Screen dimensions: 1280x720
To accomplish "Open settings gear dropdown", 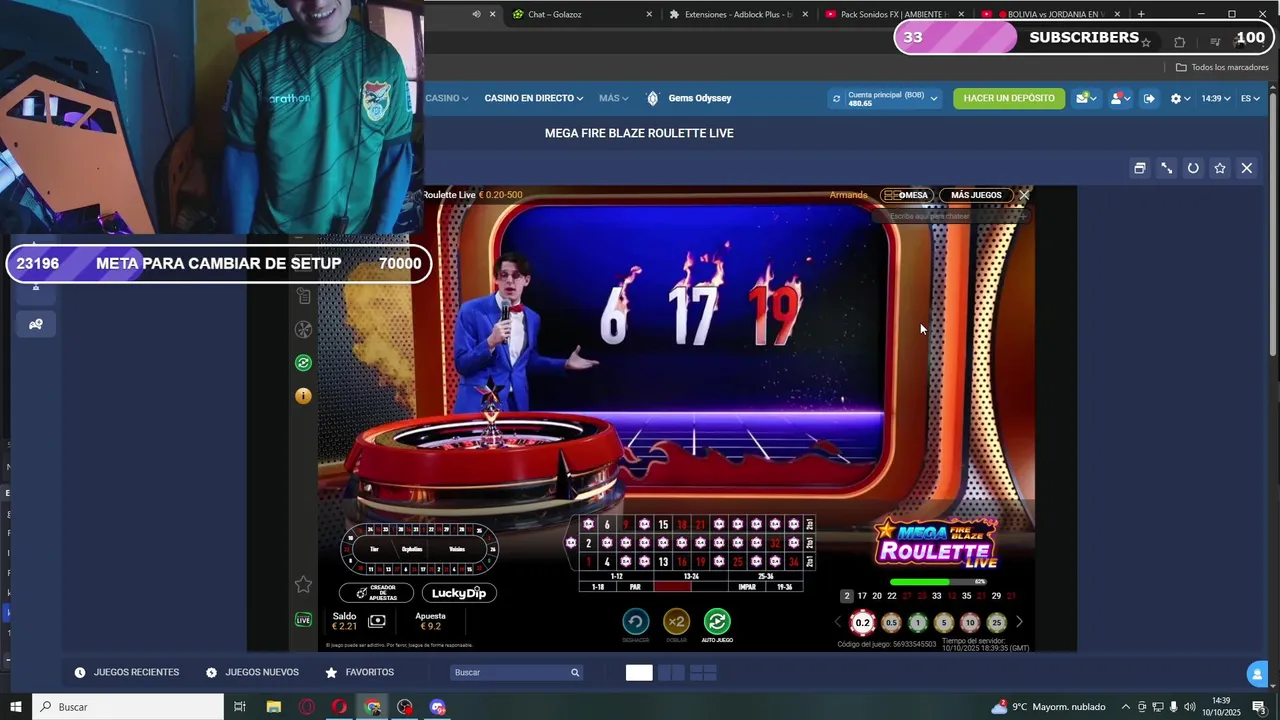I will 1180,98.
